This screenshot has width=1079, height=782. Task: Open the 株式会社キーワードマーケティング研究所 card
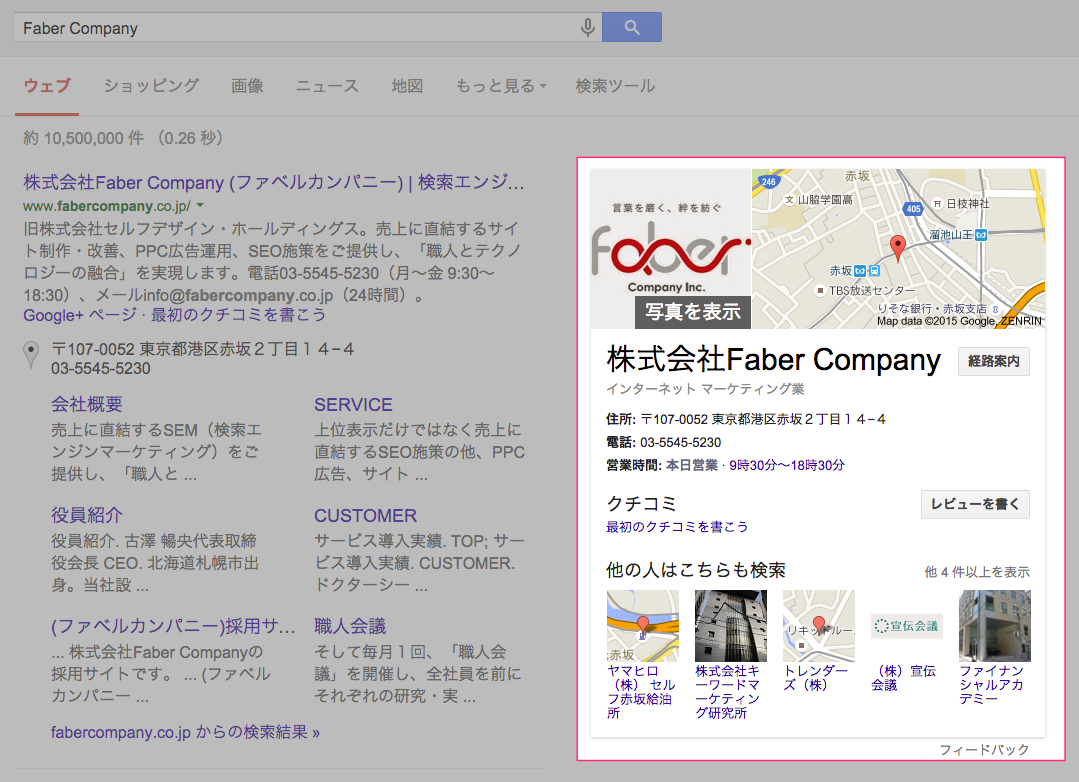coord(730,655)
